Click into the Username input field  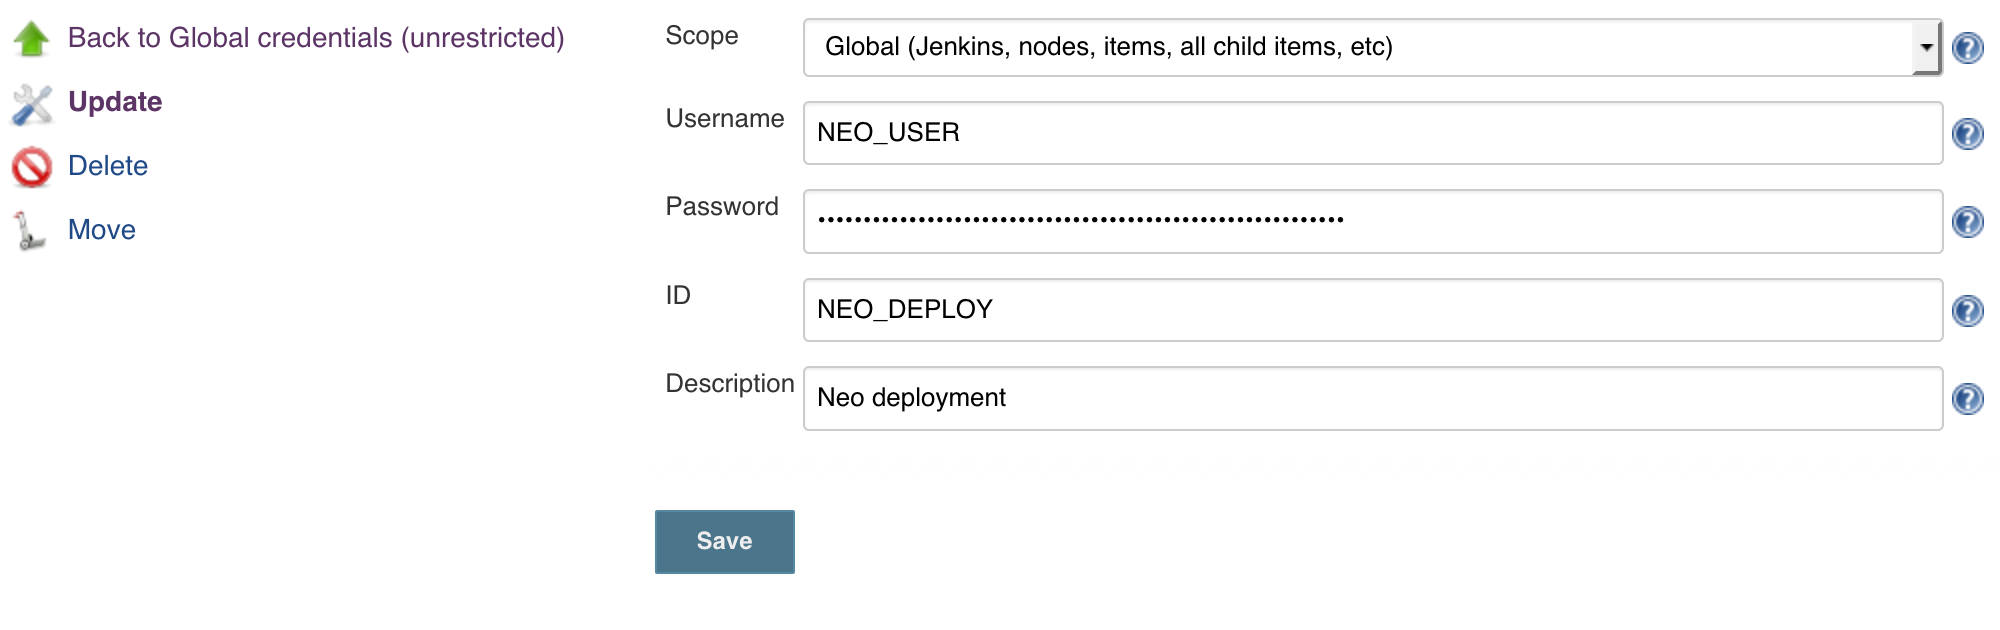click(1373, 133)
